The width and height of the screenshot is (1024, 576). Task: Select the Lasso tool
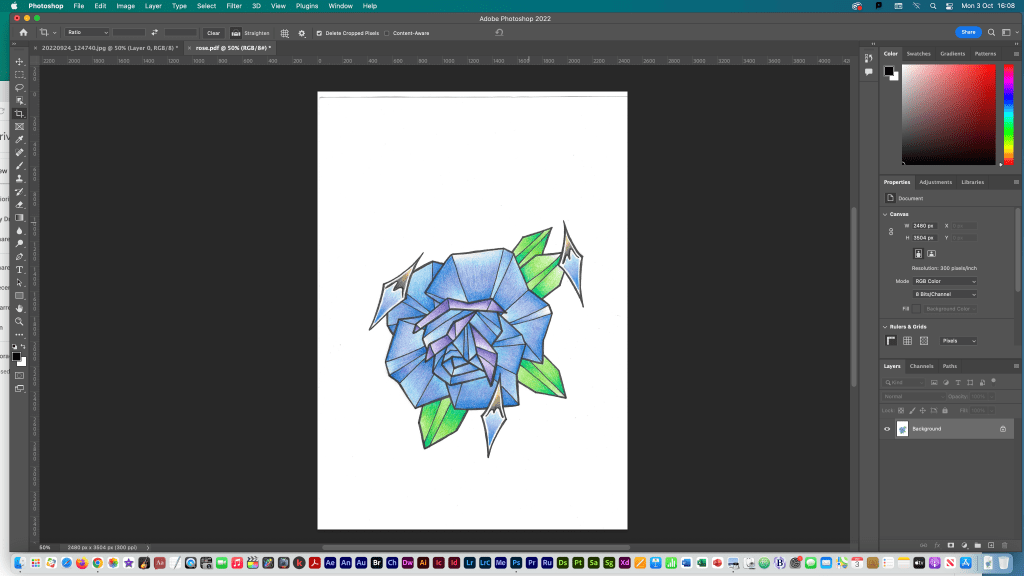click(x=19, y=88)
